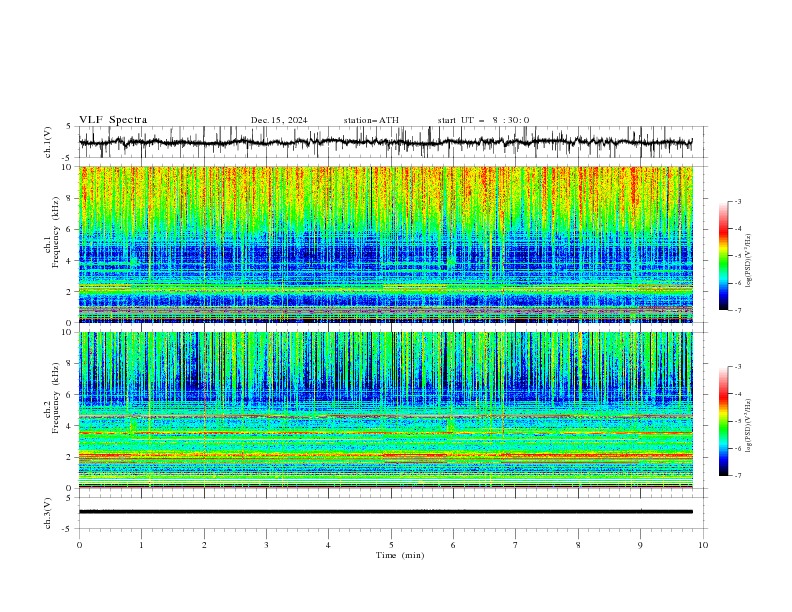Screen dimensions: 792x612
Task: Click time axis tick label "8"
Action: pos(578,545)
